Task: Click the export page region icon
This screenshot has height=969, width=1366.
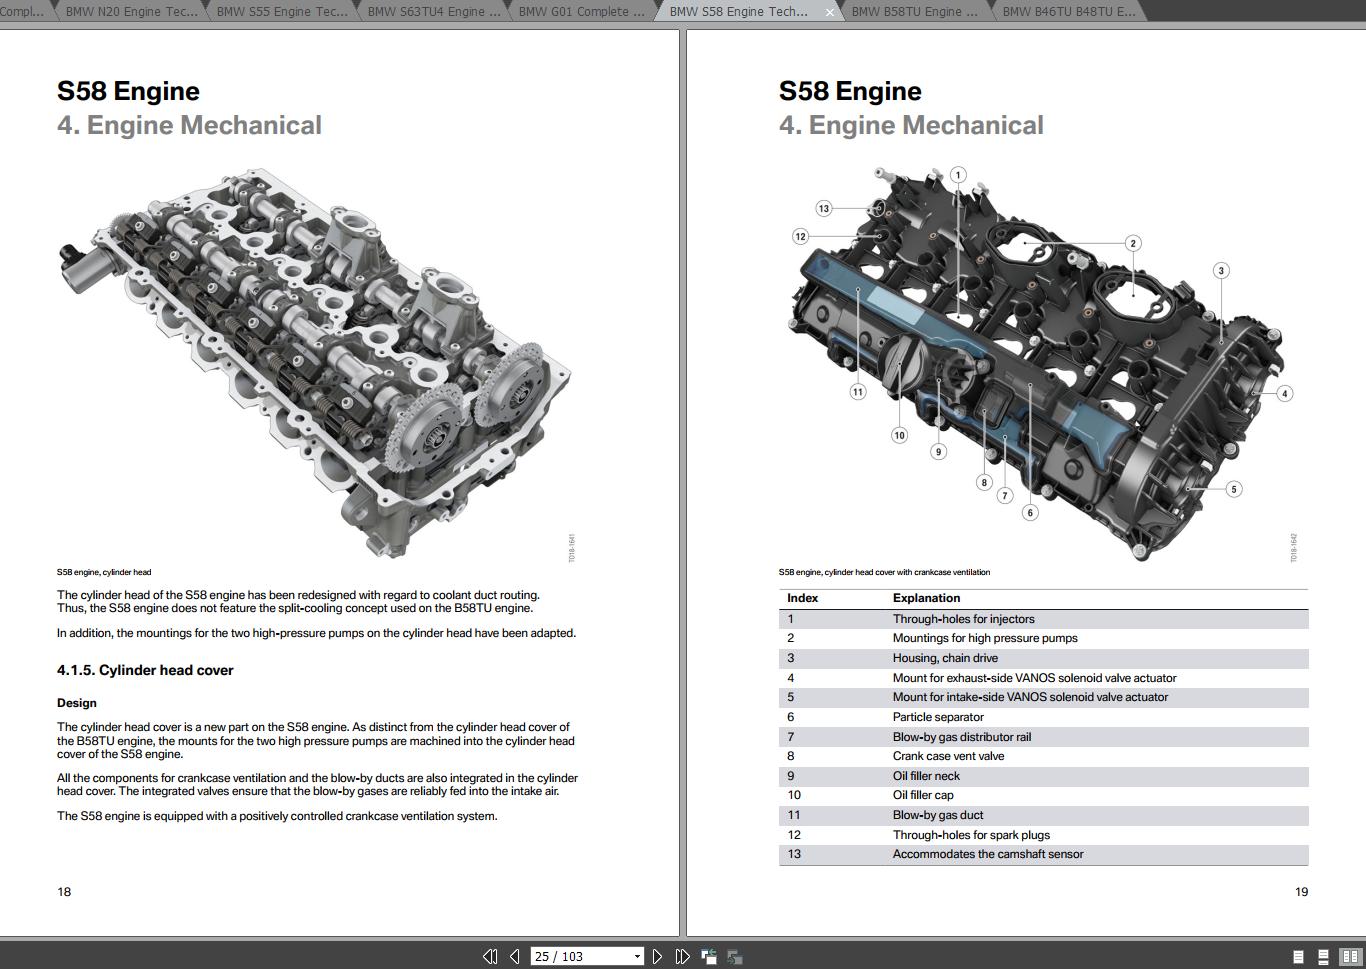Action: (x=734, y=956)
